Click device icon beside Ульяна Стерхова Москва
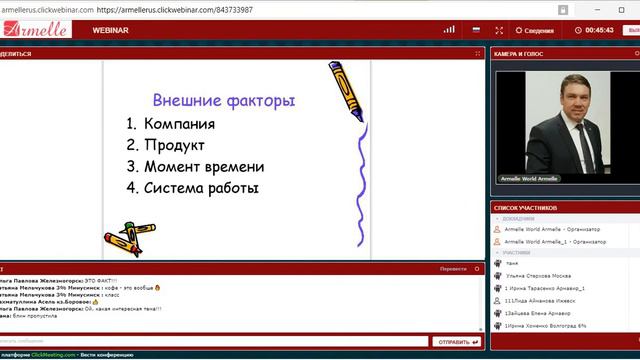This screenshot has width=640, height=360. click(x=498, y=276)
